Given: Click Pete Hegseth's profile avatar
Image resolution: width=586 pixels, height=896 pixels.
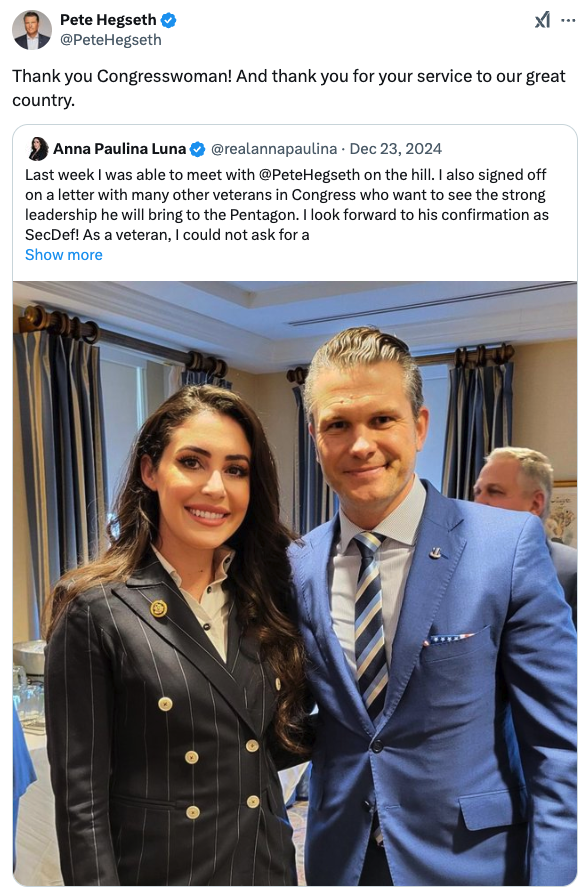Looking at the screenshot, I should point(32,30).
